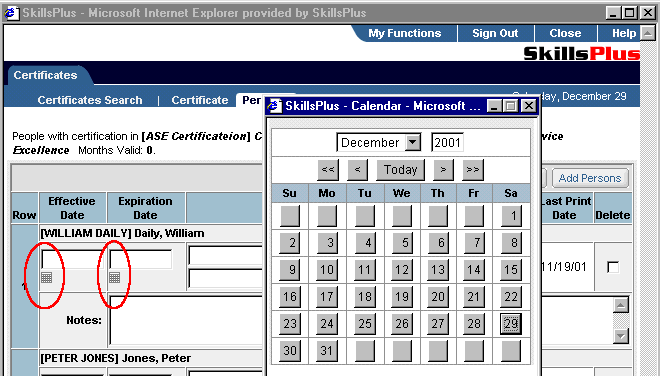Open the month dropdown showing December
Image resolution: width=660 pixels, height=376 pixels.
point(379,143)
